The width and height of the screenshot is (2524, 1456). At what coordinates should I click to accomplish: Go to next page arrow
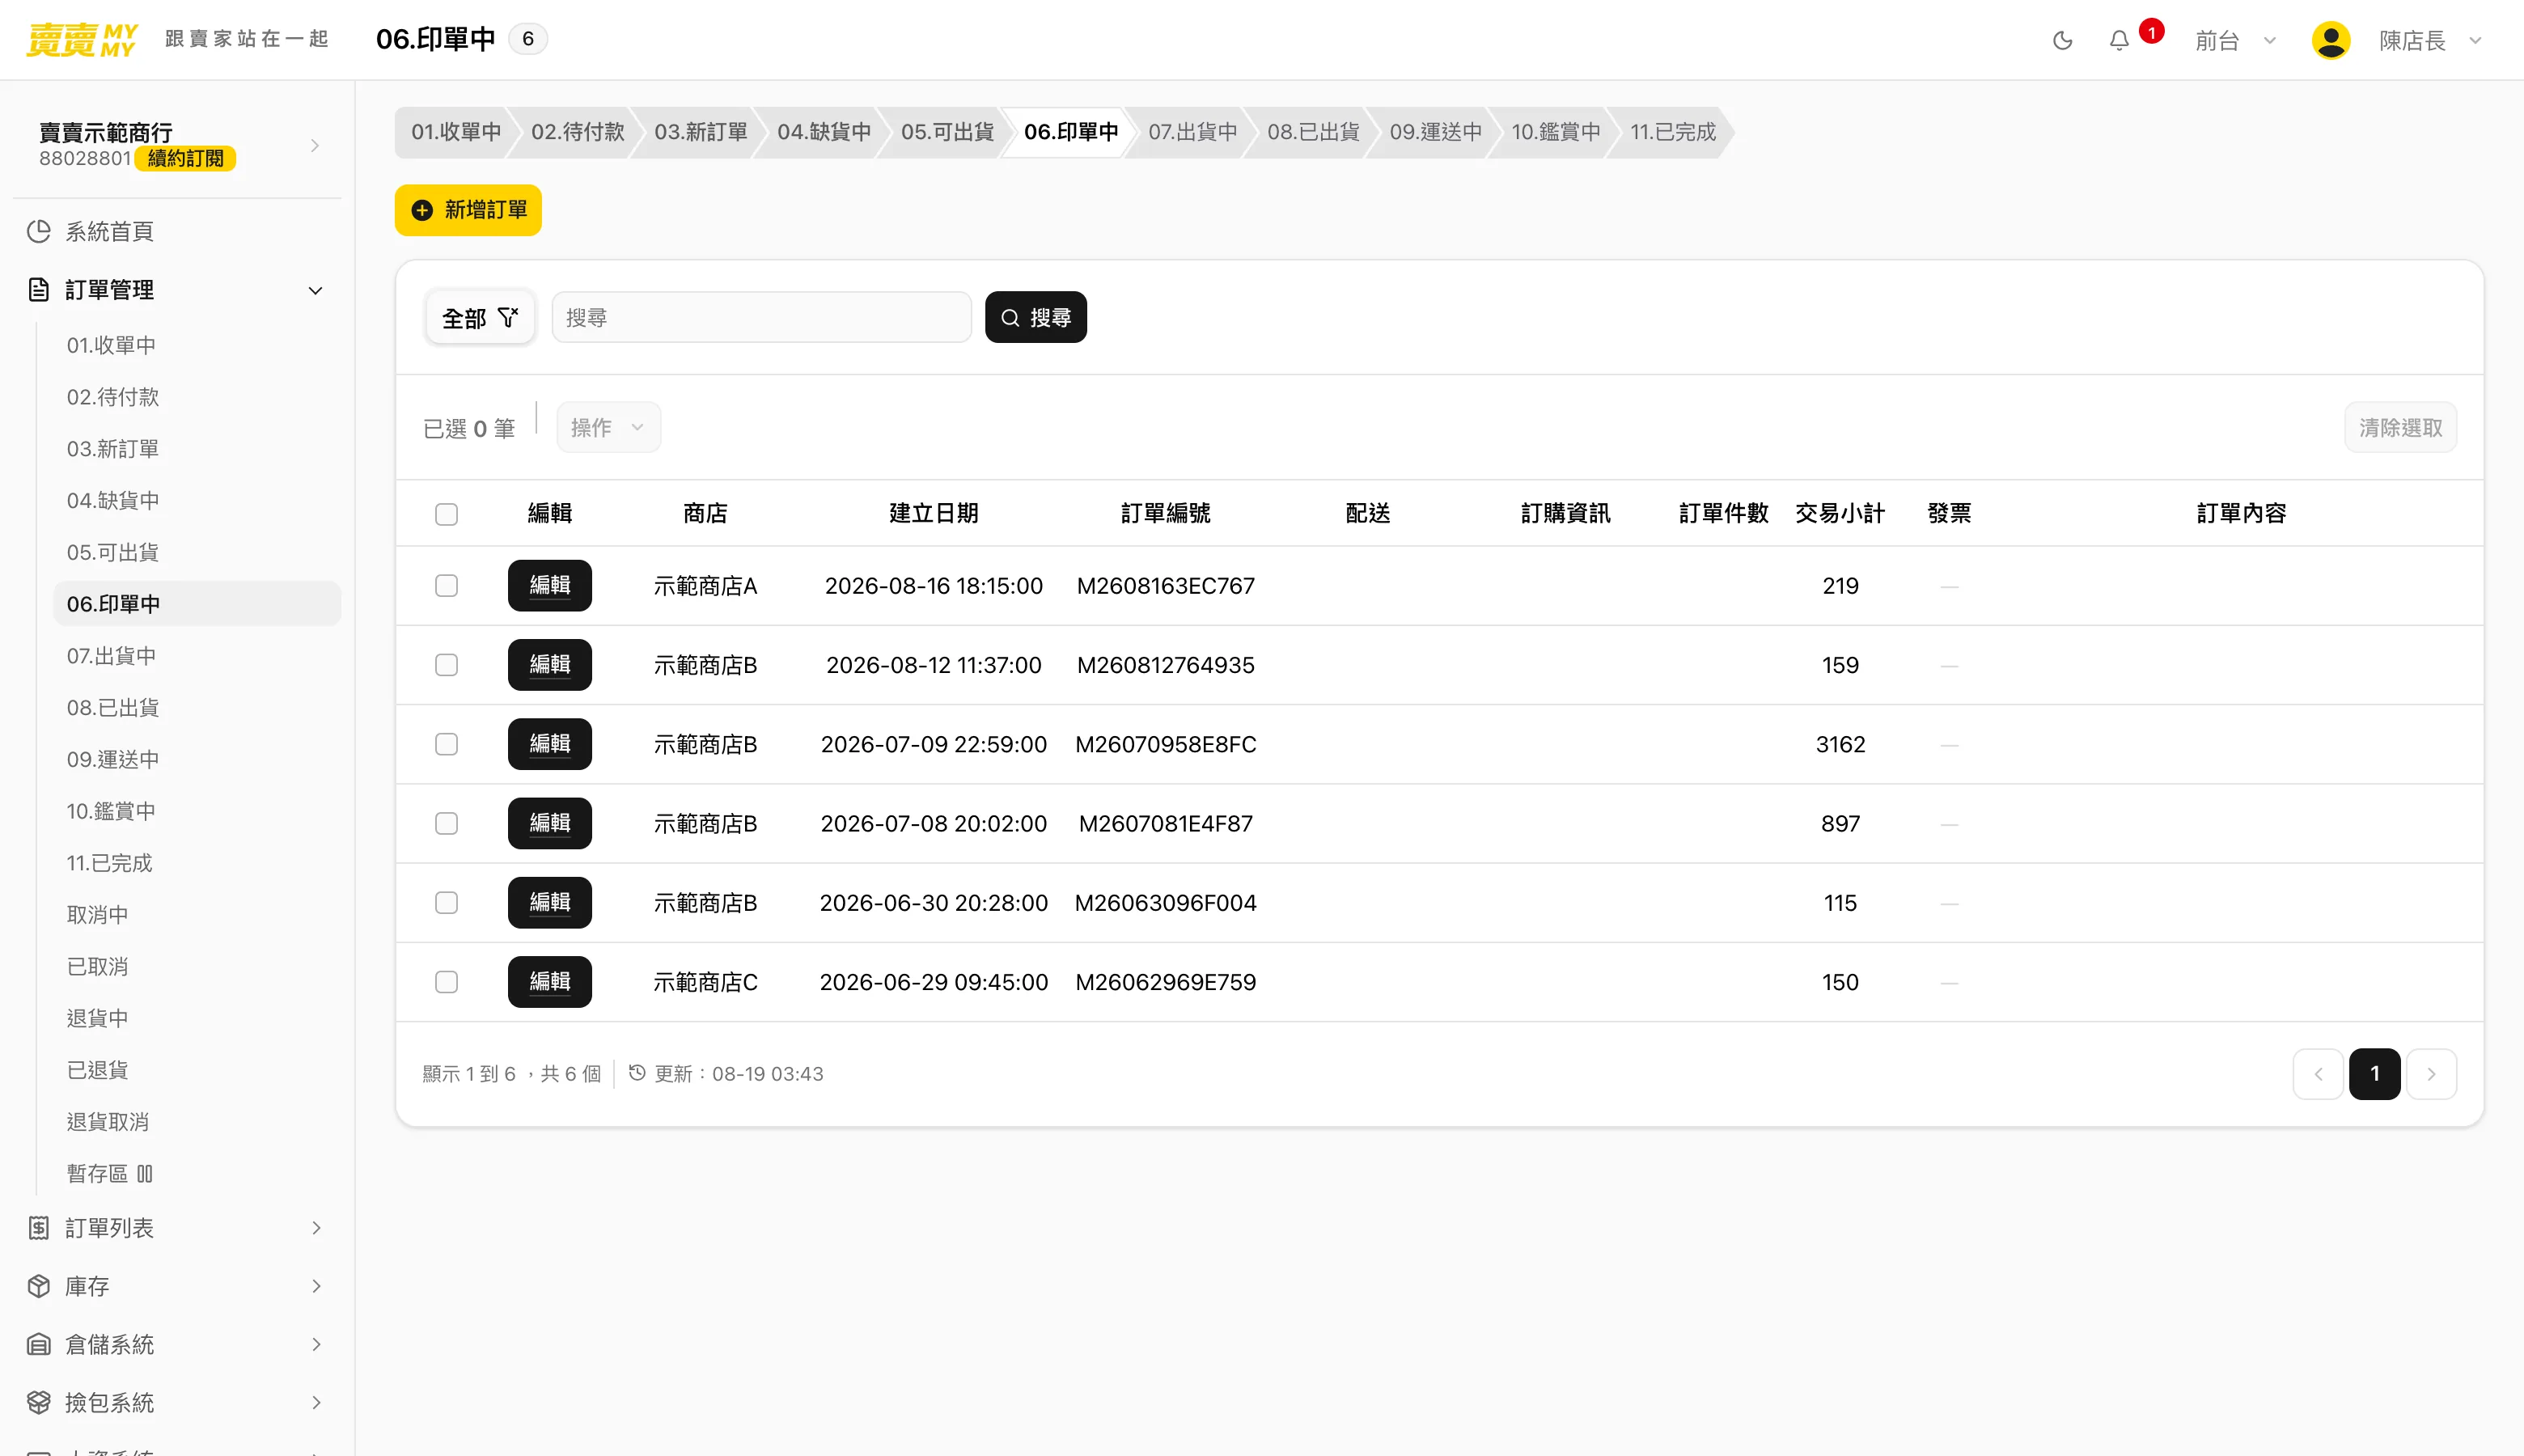[2432, 1074]
